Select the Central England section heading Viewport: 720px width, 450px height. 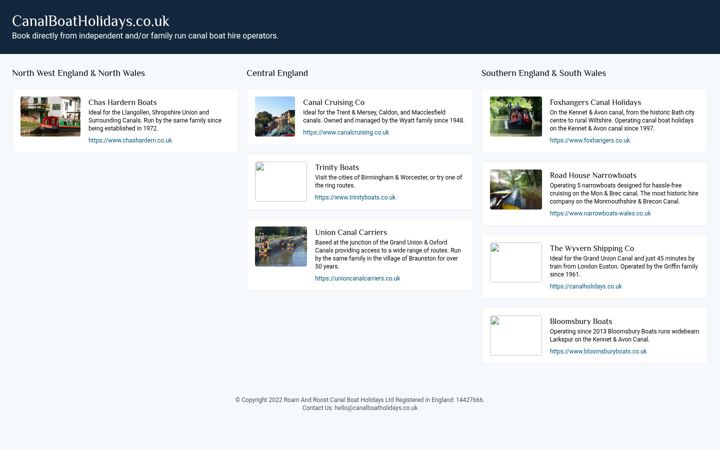(277, 73)
